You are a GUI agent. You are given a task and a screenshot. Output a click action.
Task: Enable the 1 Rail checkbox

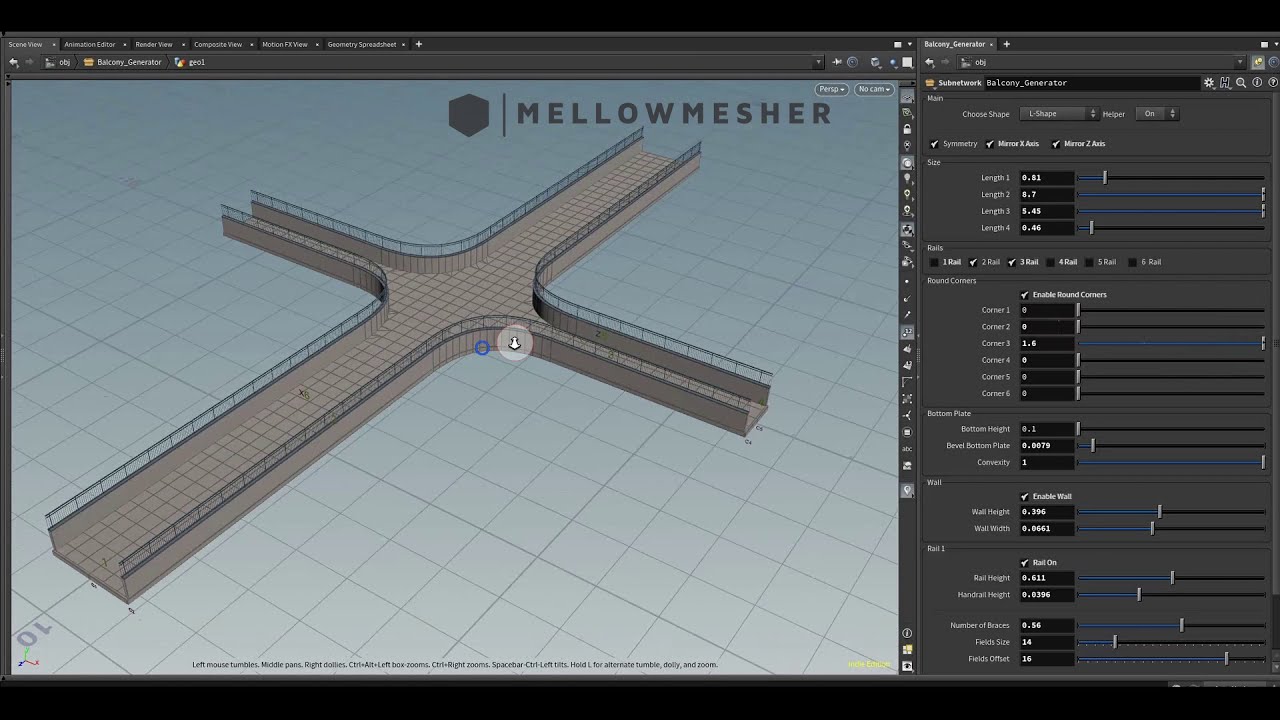pos(935,262)
